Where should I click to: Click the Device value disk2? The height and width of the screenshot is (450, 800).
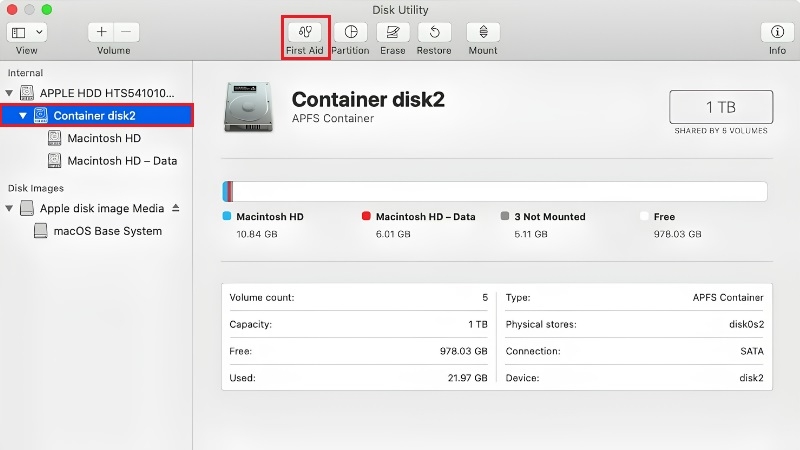pyautogui.click(x=752, y=378)
